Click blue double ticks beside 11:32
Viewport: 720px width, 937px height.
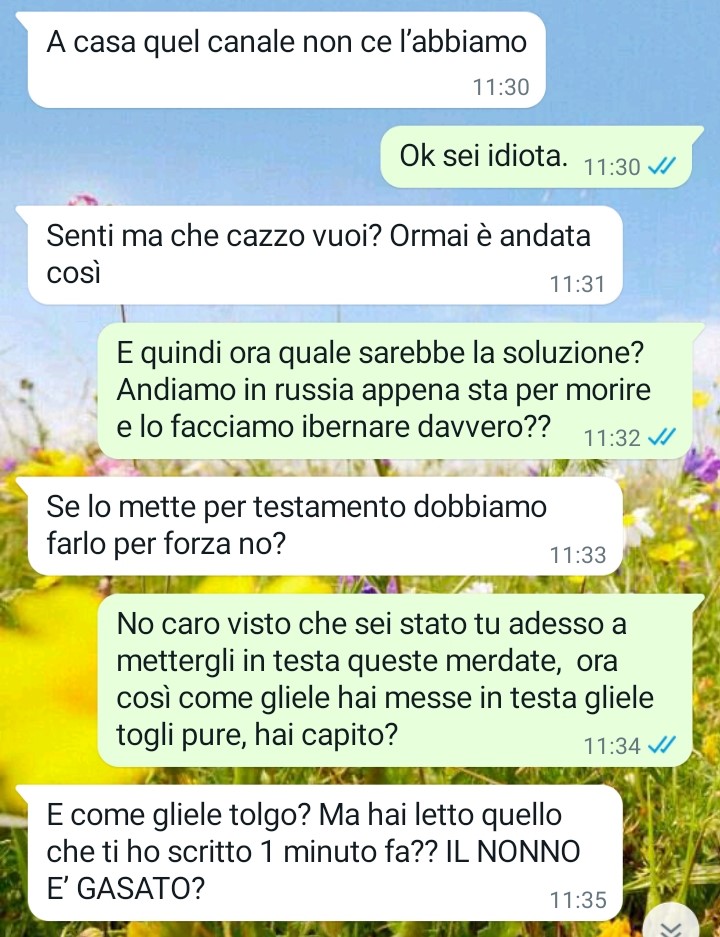point(661,437)
